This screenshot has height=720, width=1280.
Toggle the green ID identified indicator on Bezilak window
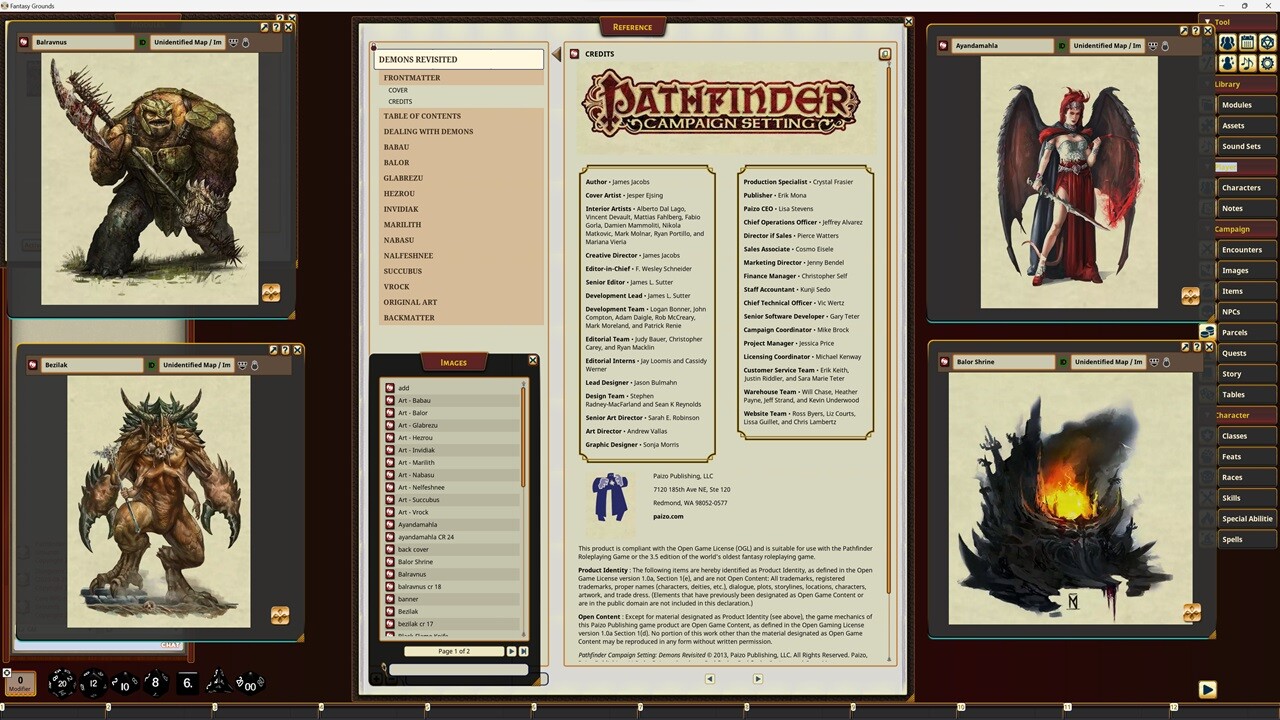pos(151,365)
